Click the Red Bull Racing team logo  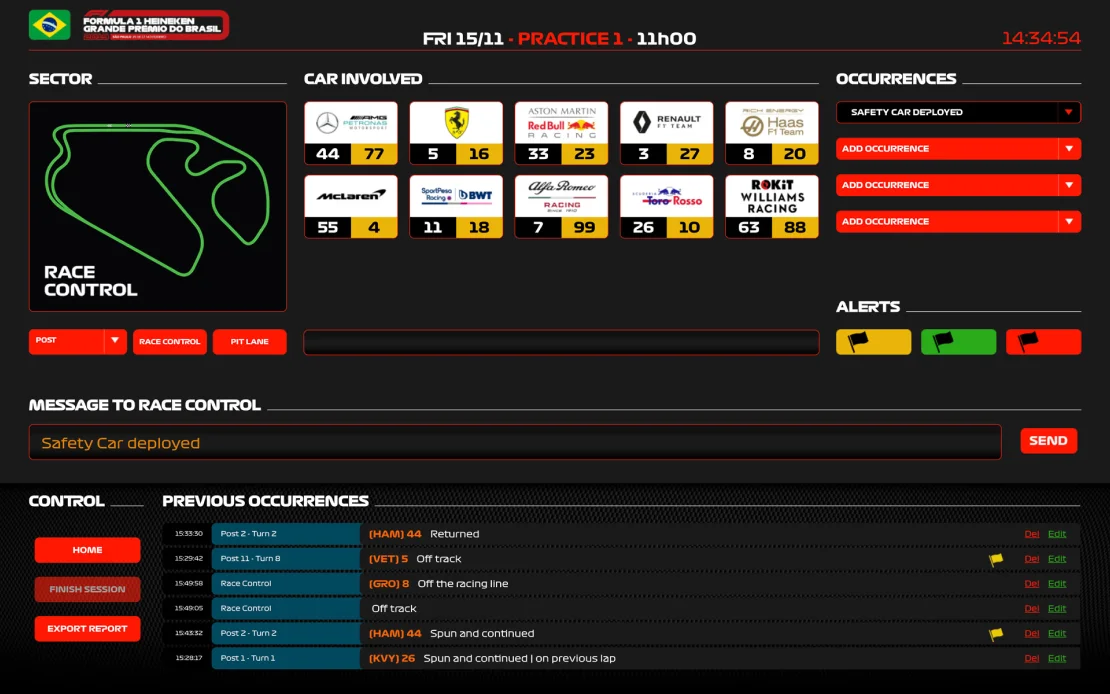coord(561,123)
